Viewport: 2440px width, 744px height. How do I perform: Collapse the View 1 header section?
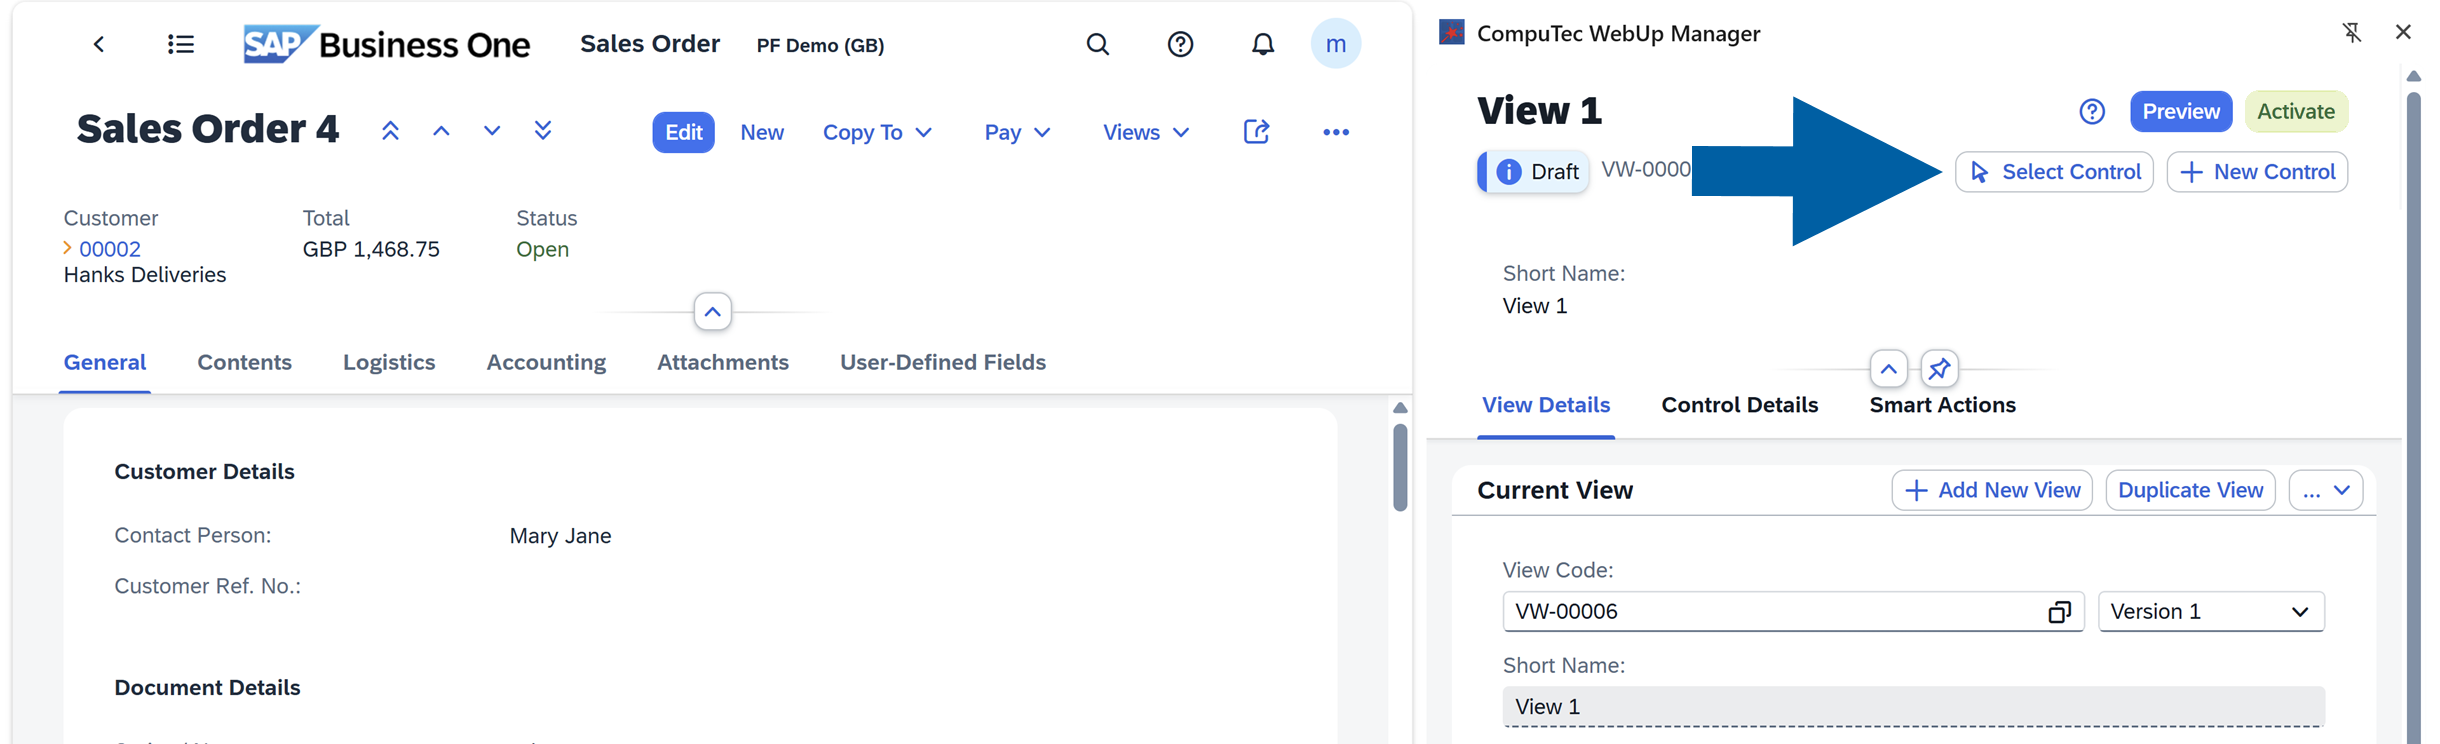(x=1888, y=369)
